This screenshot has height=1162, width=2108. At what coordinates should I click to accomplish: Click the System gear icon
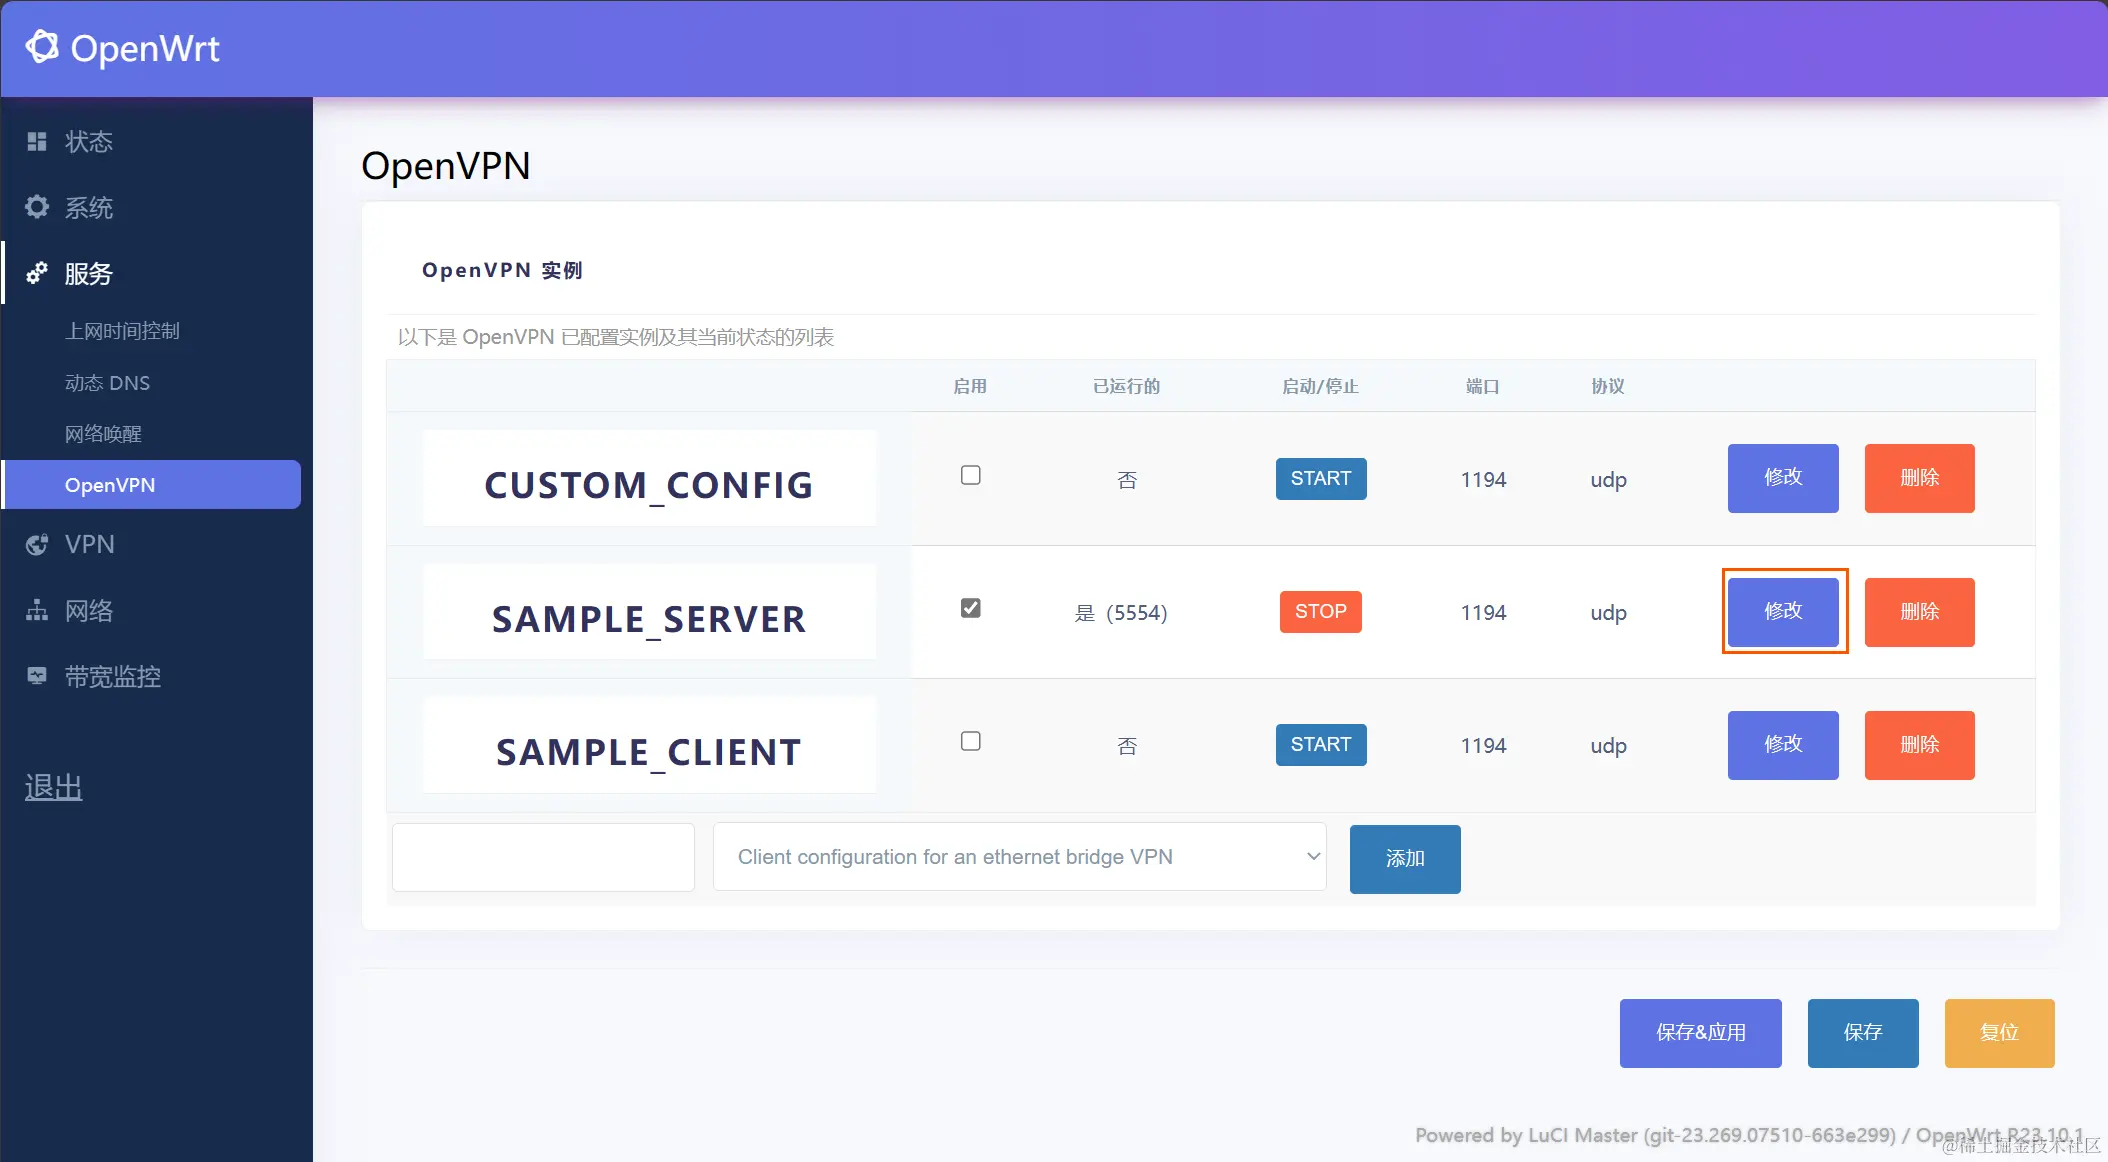pyautogui.click(x=37, y=207)
